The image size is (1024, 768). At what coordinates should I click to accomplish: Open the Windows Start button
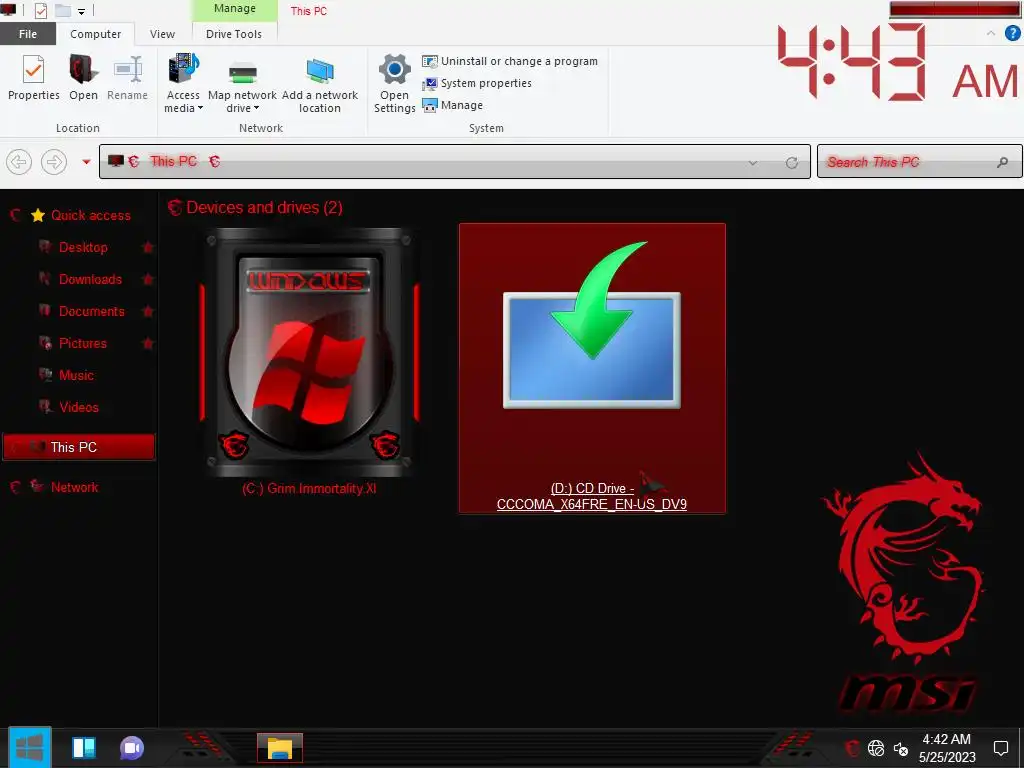pos(29,748)
